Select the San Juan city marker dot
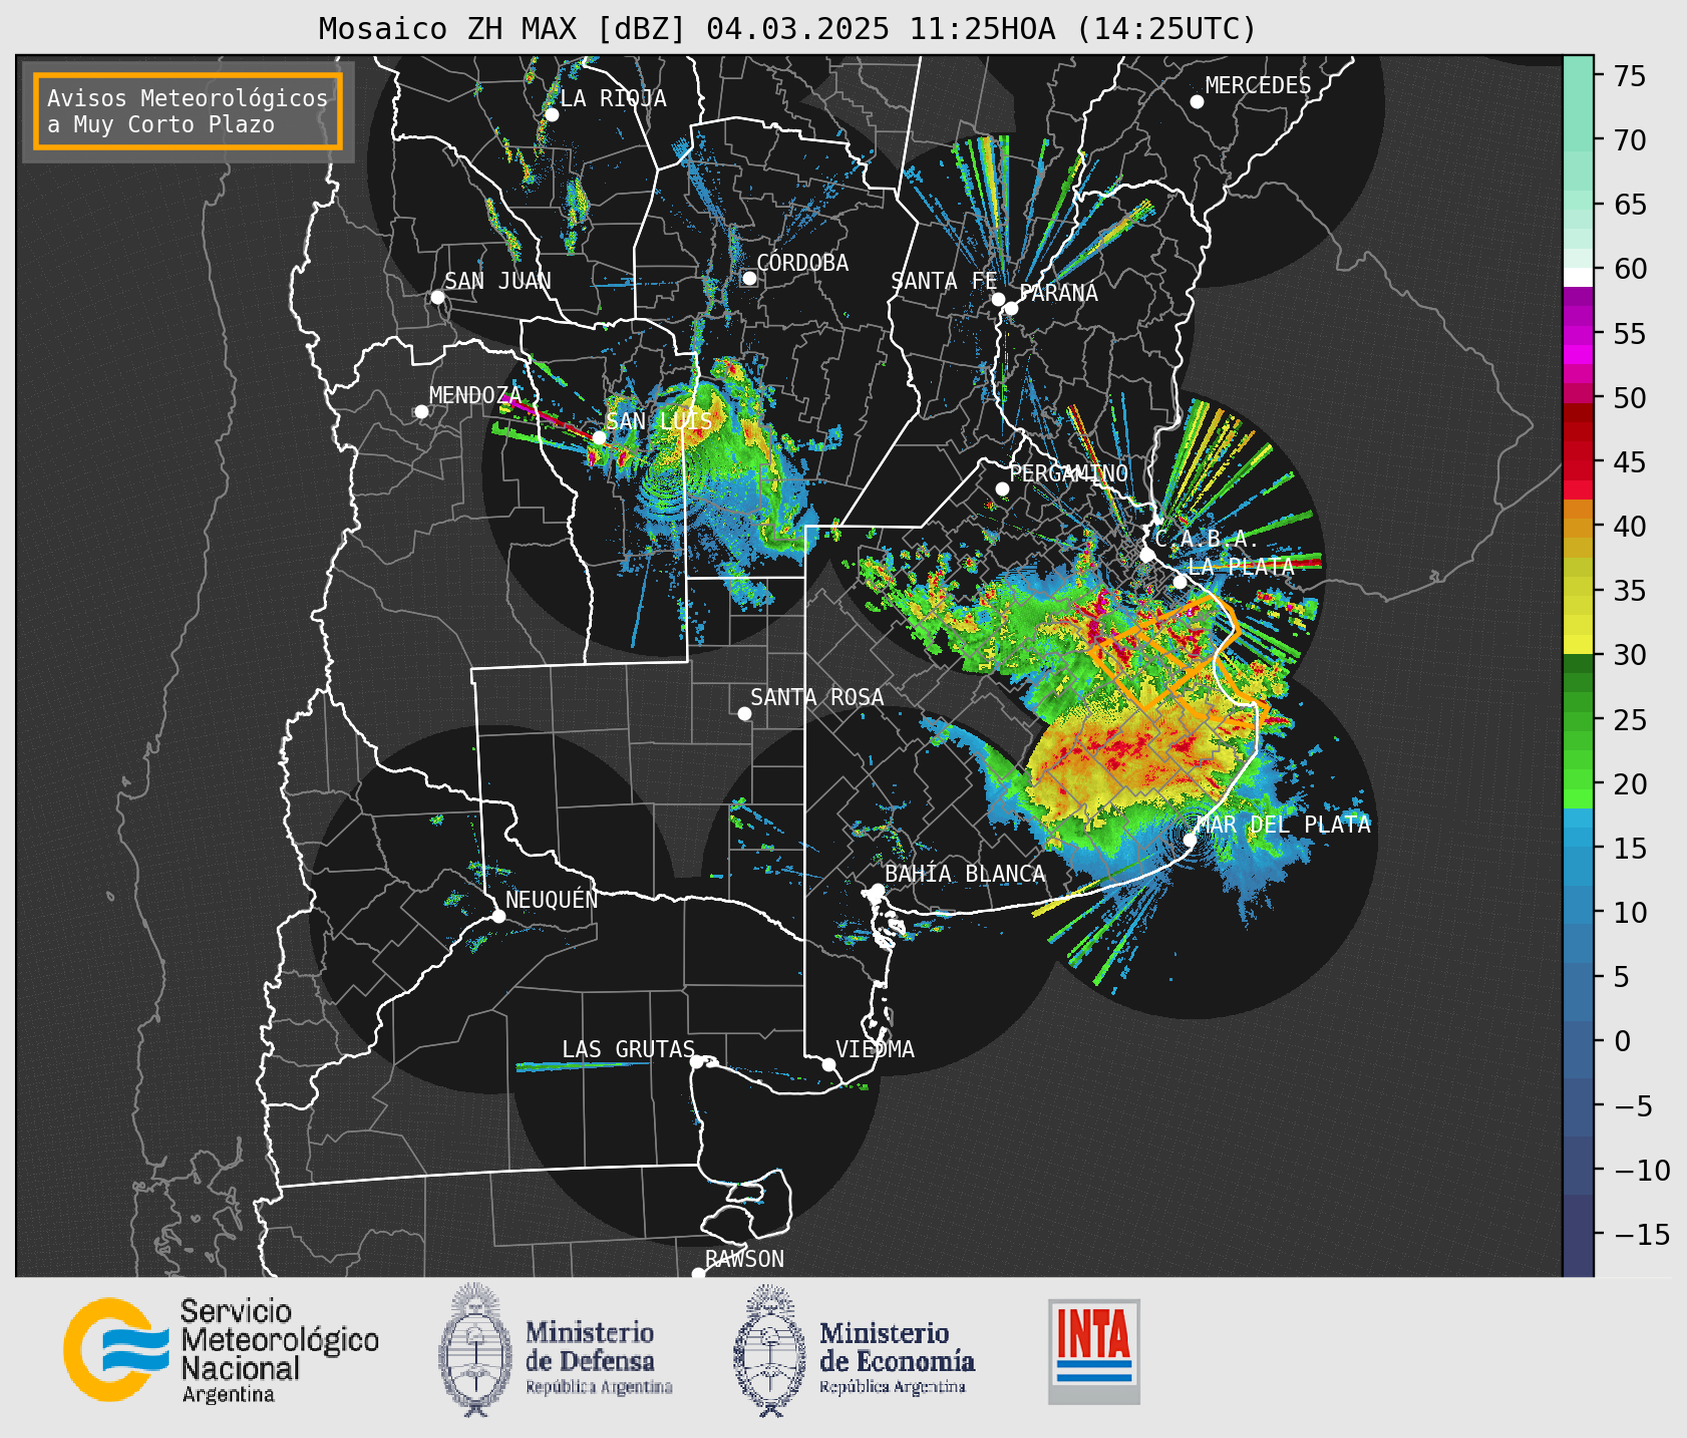The image size is (1687, 1438). tap(437, 297)
